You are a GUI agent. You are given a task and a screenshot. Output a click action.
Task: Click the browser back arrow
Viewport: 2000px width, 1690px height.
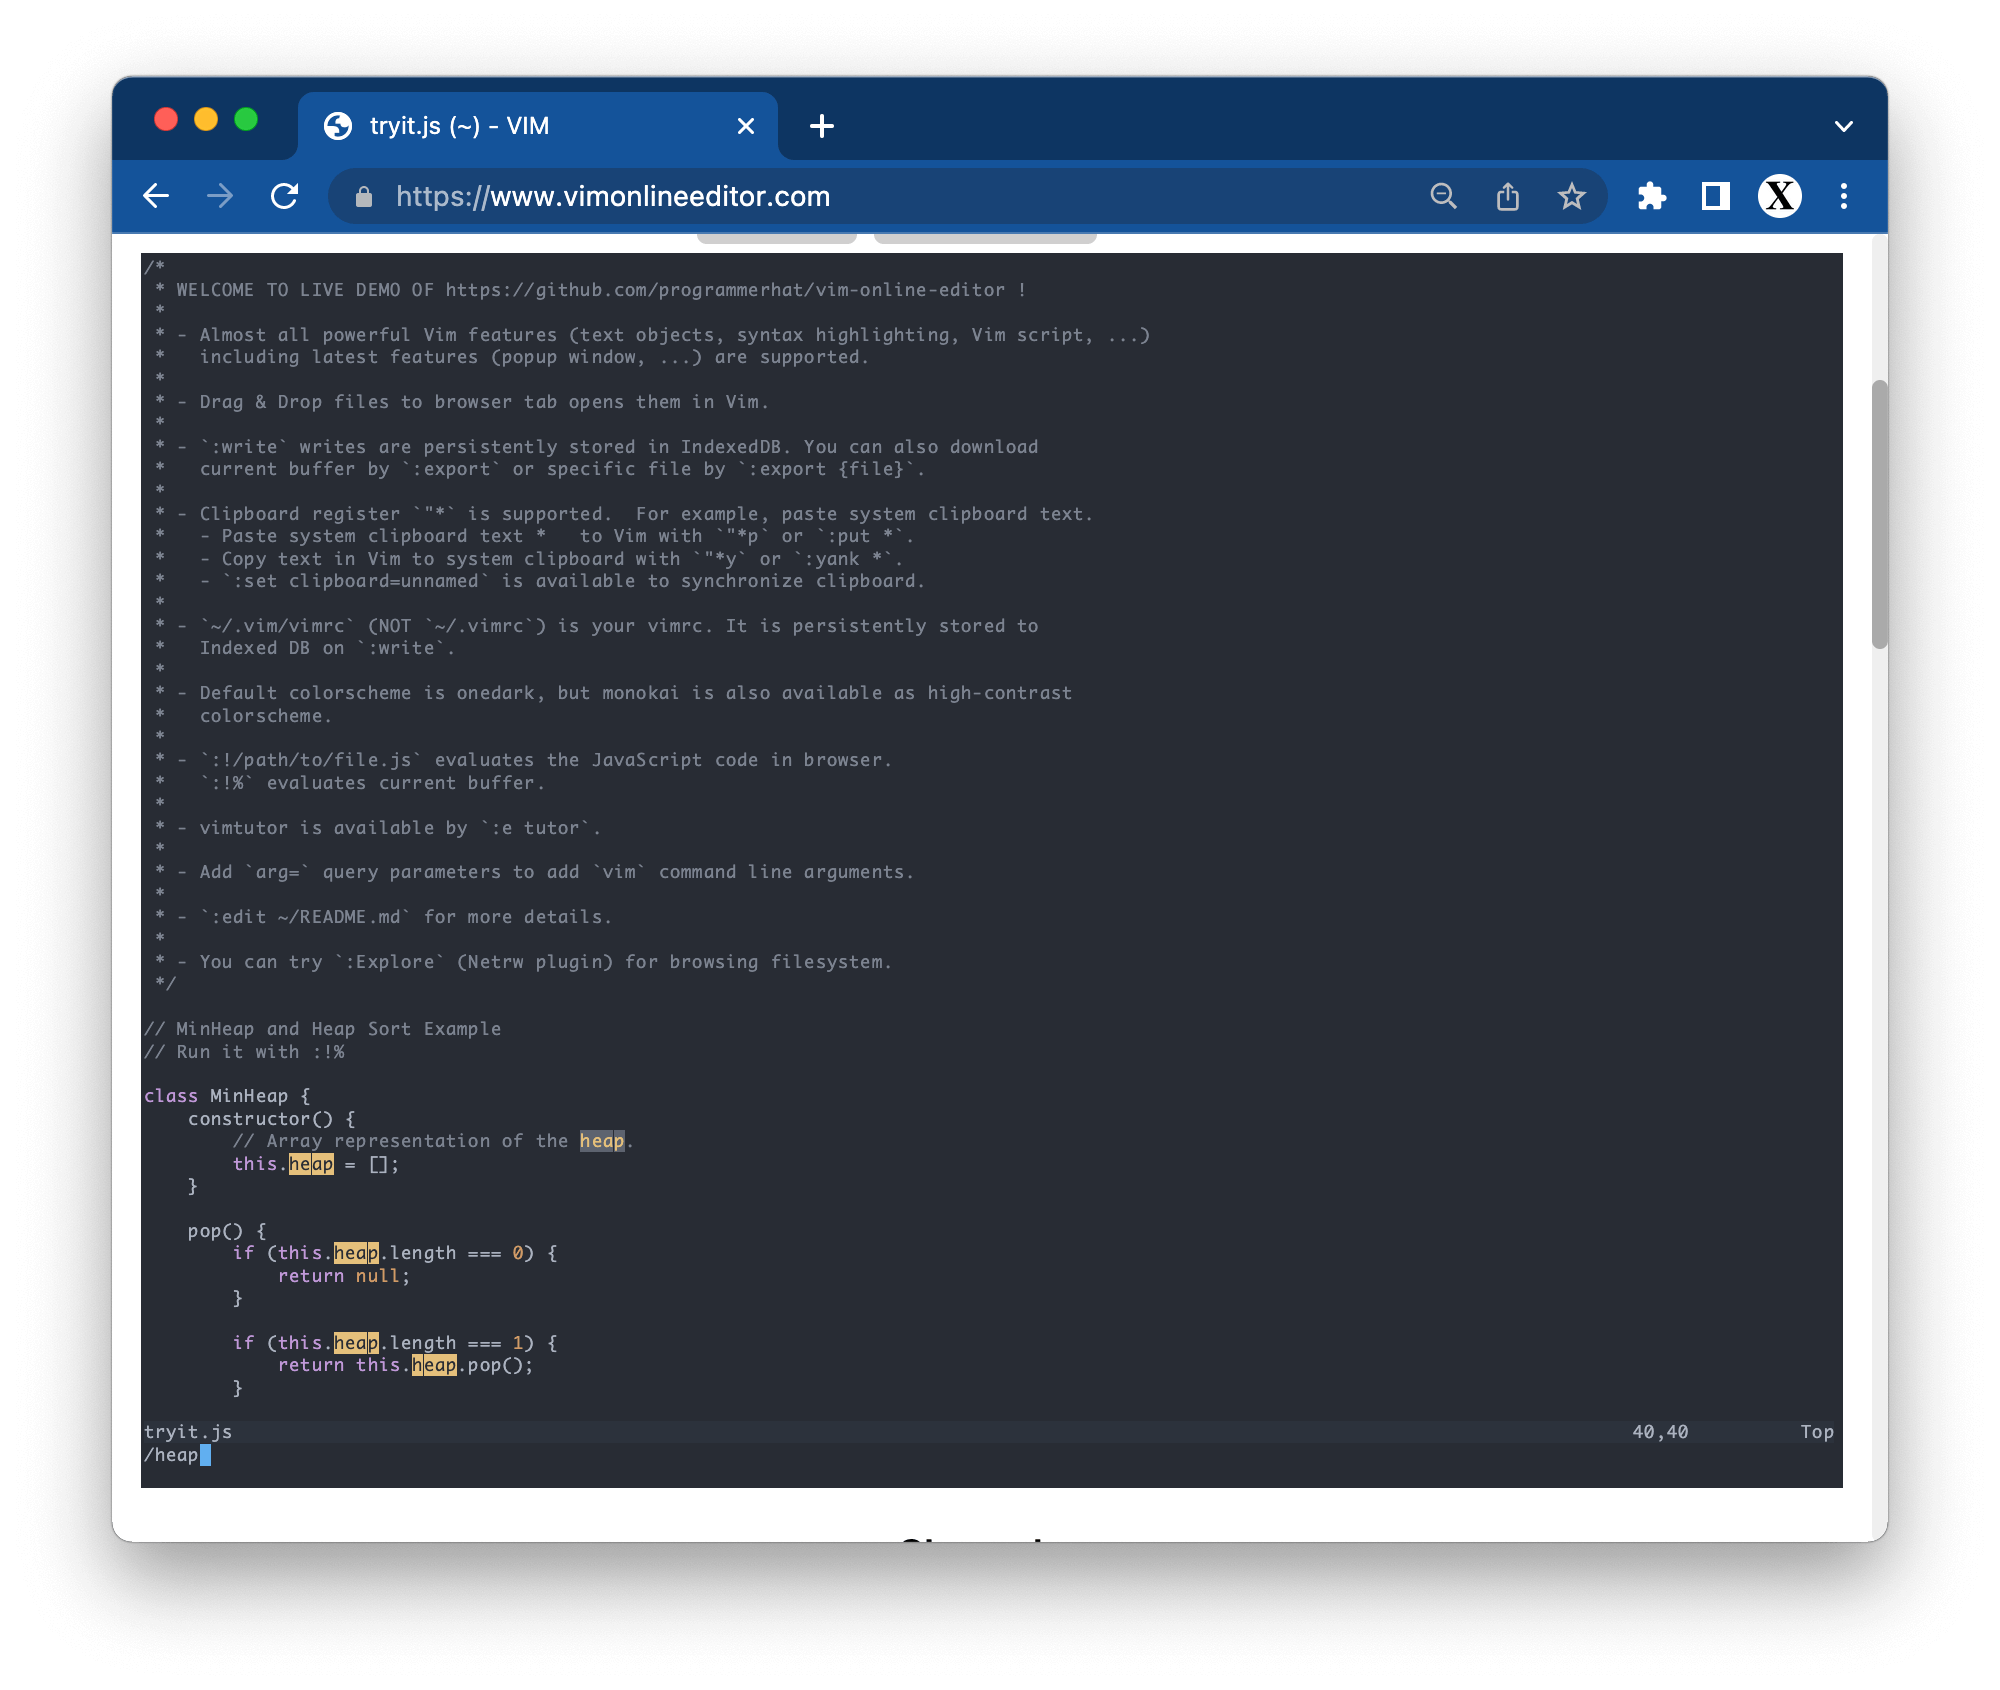point(156,196)
